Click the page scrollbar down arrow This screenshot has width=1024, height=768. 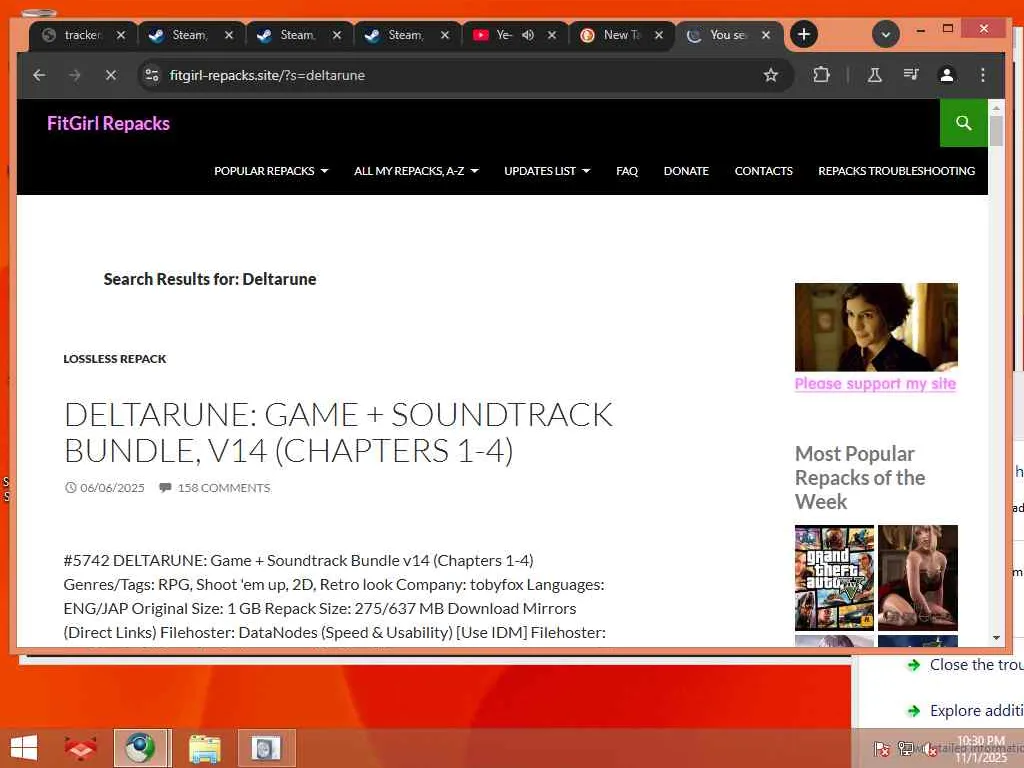996,637
